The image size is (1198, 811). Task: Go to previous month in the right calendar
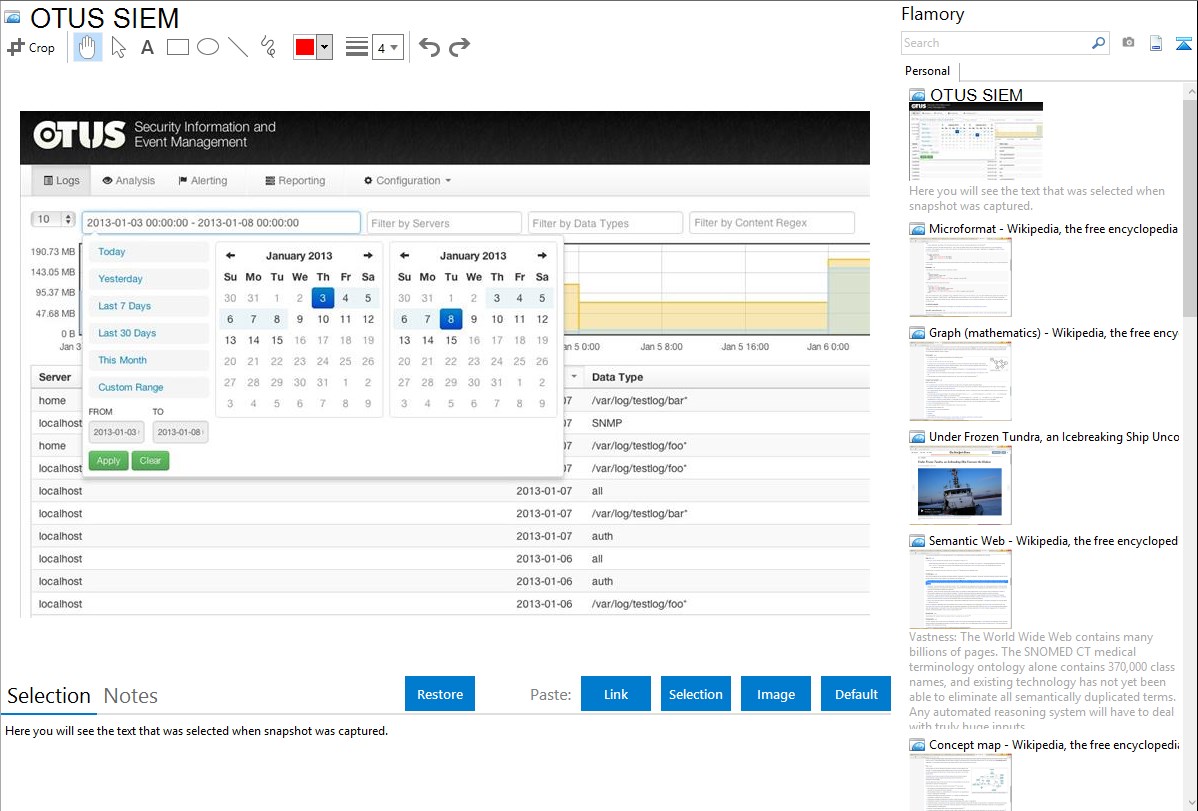point(404,255)
